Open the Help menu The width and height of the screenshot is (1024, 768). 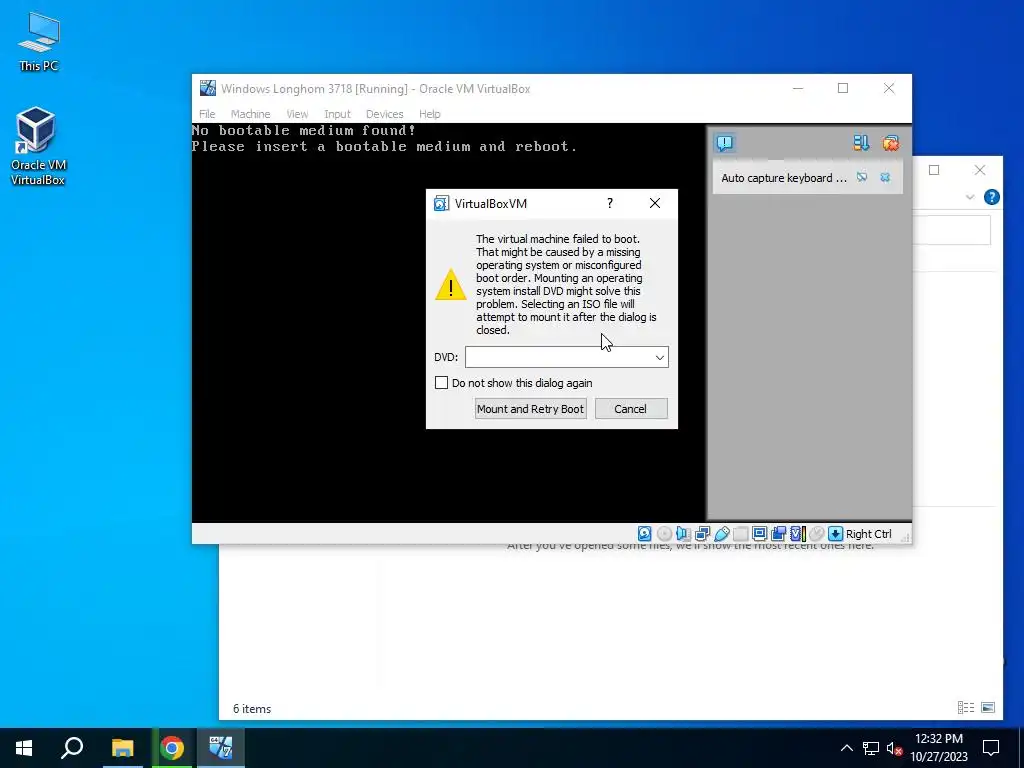430,114
